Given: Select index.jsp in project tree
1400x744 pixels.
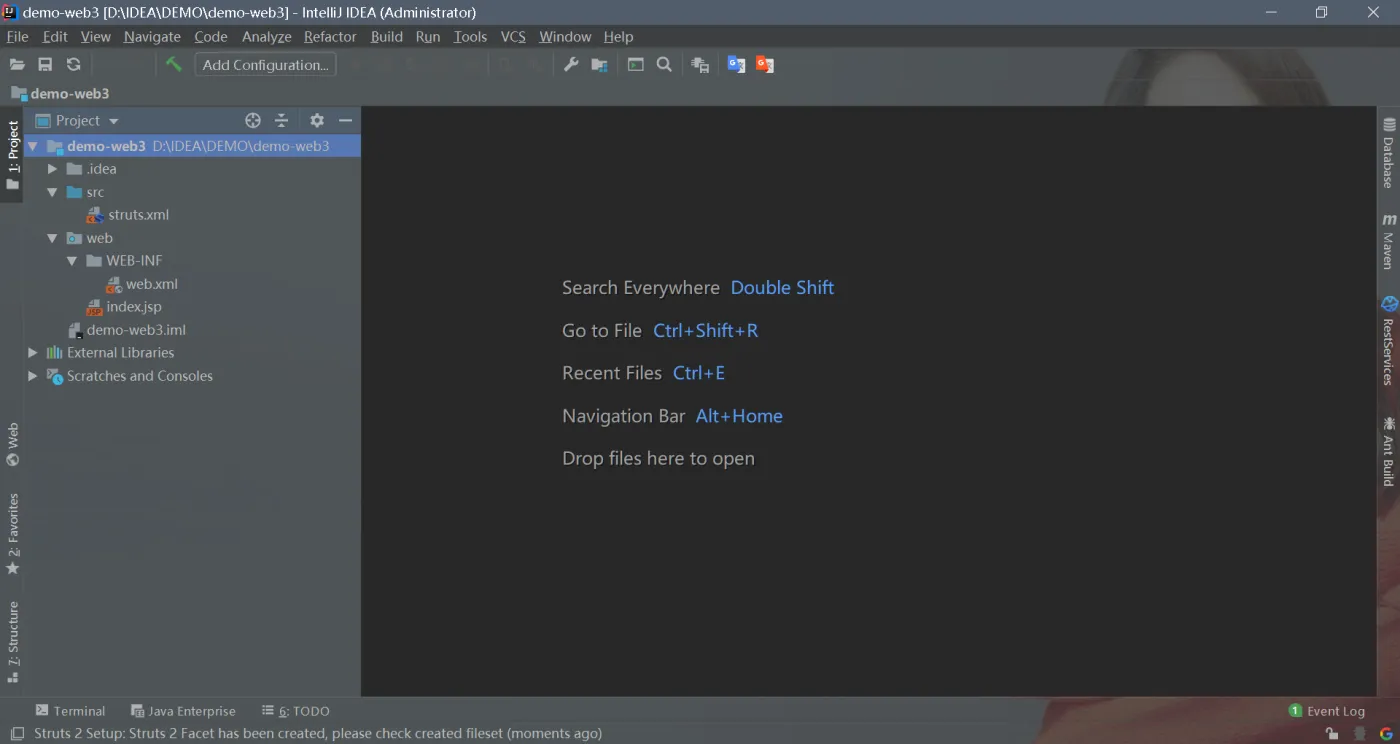Looking at the screenshot, I should [x=133, y=307].
